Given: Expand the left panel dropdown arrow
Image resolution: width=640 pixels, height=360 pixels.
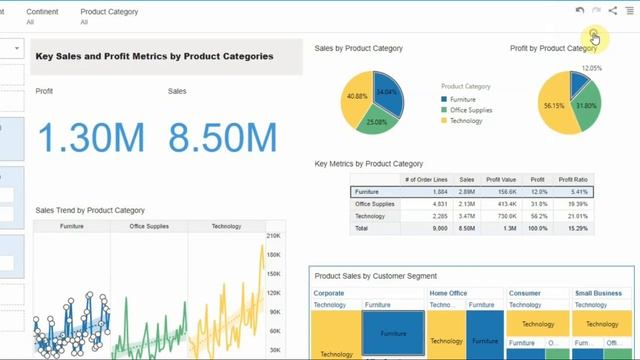Looking at the screenshot, I should 17,48.
